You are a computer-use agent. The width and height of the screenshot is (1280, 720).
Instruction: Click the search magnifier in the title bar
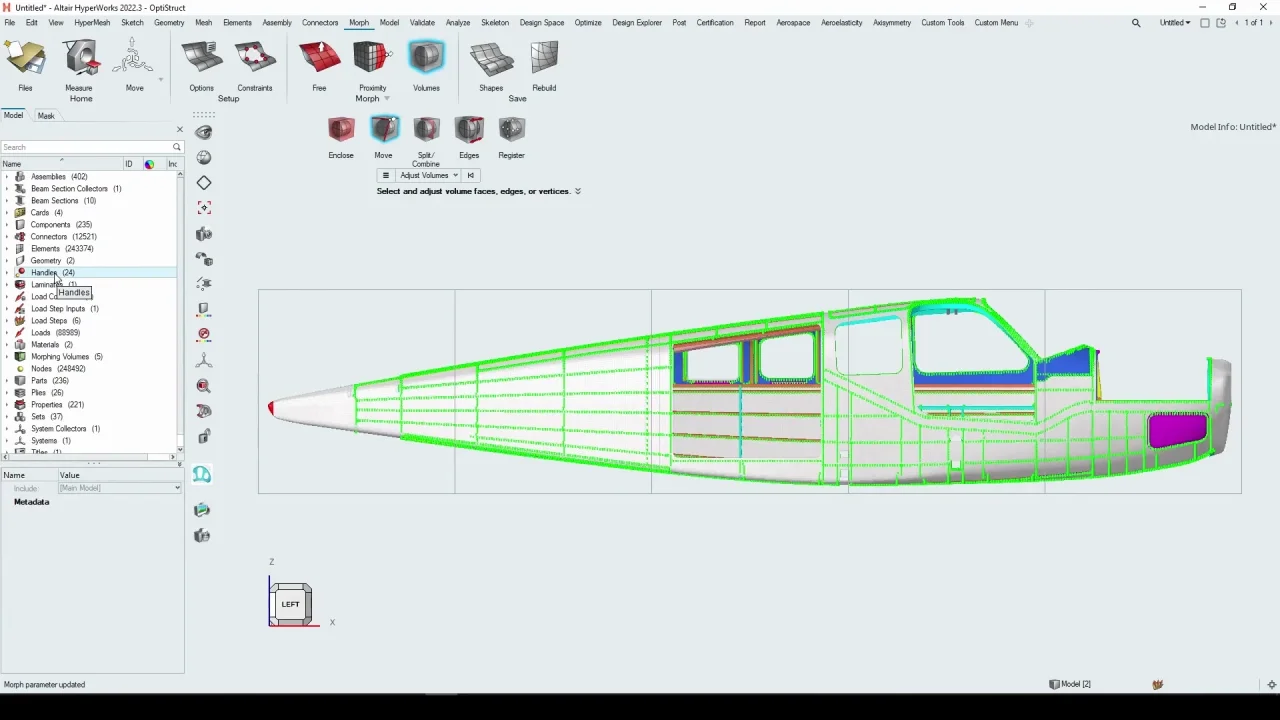click(1136, 22)
